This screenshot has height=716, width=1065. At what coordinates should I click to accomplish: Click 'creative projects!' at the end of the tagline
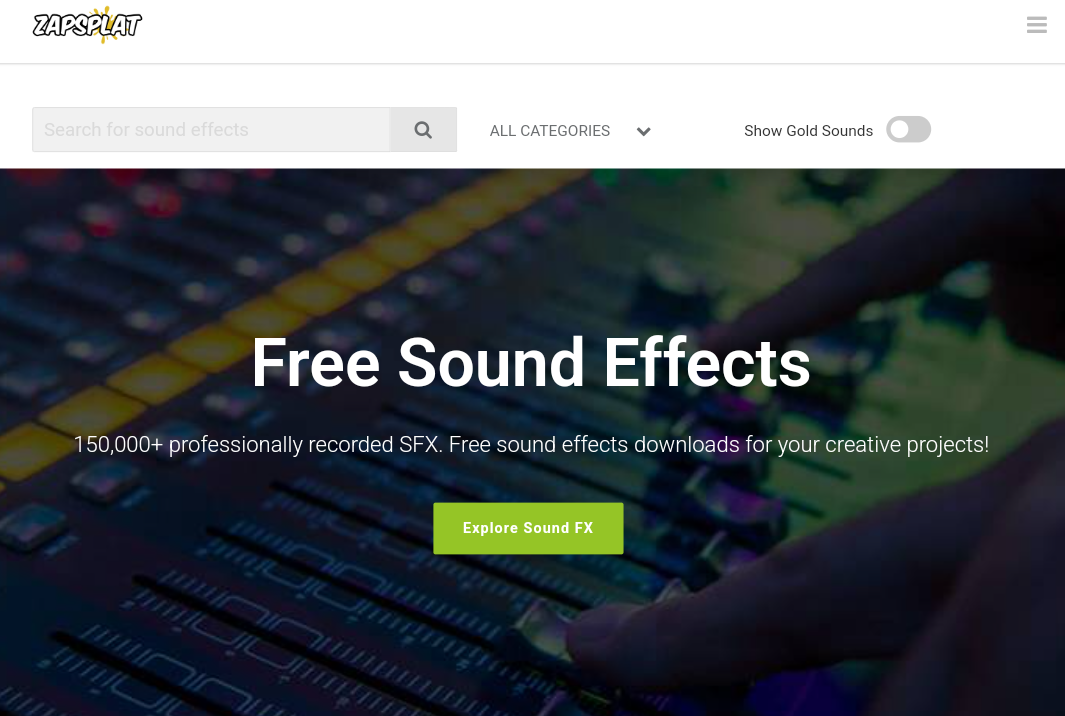pos(907,444)
